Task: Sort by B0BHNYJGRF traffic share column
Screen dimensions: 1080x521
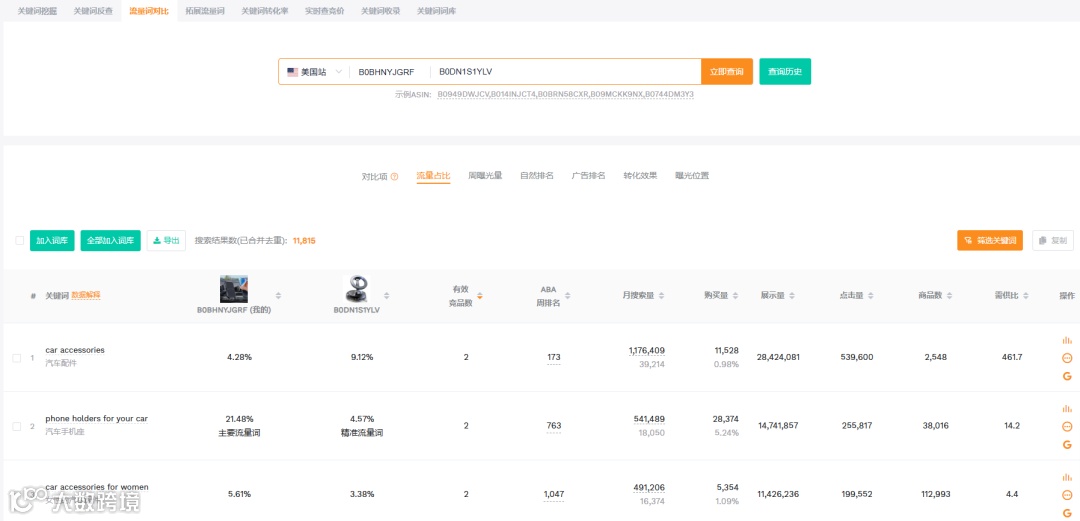Action: (x=278, y=296)
